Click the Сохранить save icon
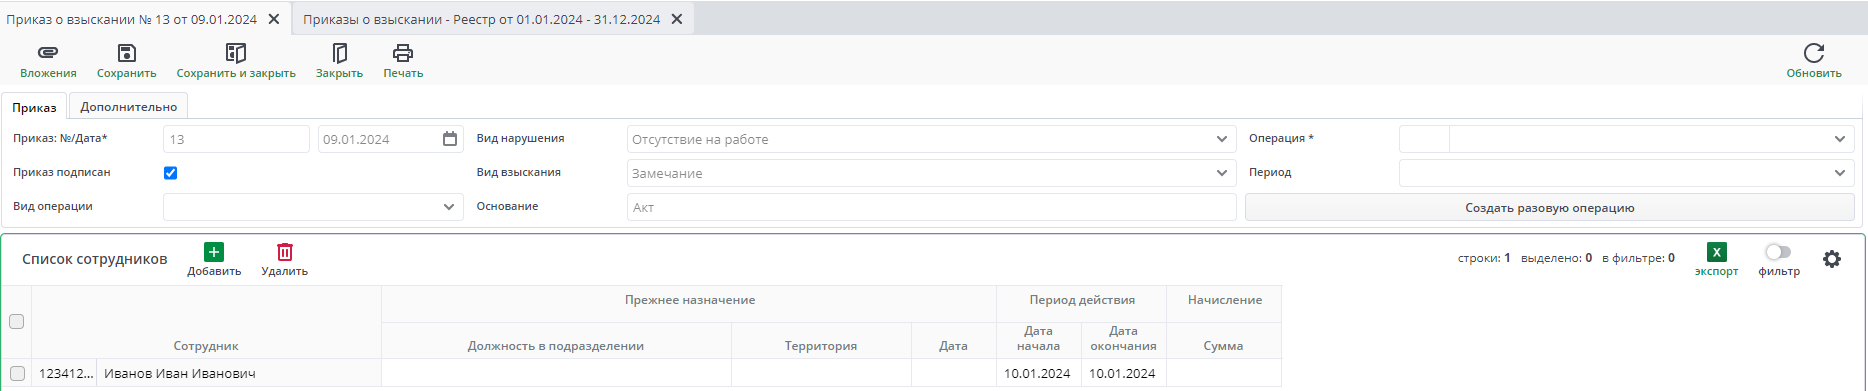Viewport: 1868px width, 391px height. pos(126,53)
